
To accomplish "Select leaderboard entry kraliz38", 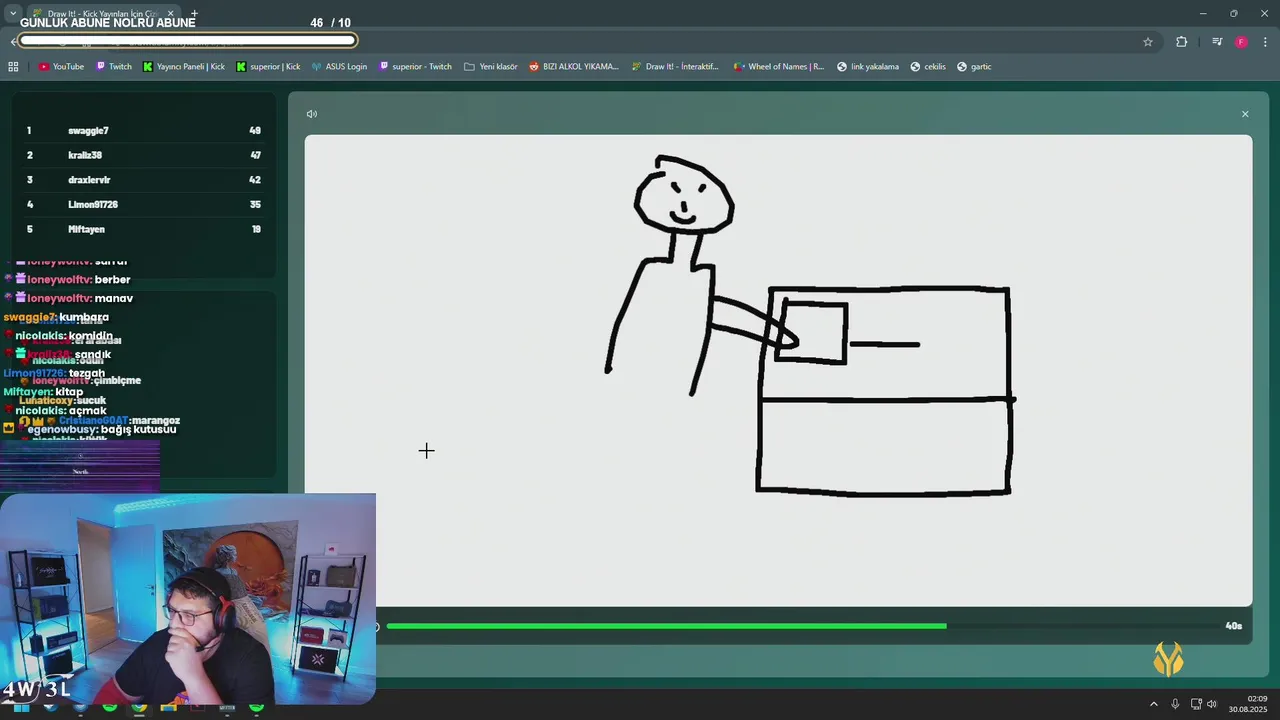I will [x=143, y=155].
